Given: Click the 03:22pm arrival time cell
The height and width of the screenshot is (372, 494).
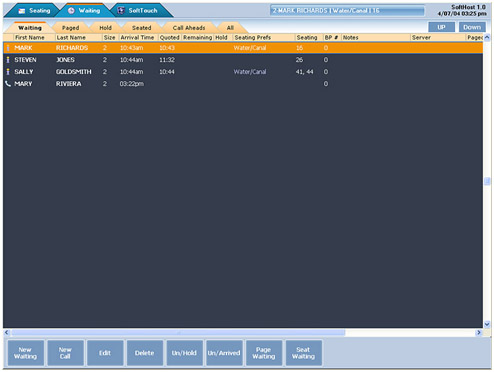Looking at the screenshot, I should (x=132, y=84).
